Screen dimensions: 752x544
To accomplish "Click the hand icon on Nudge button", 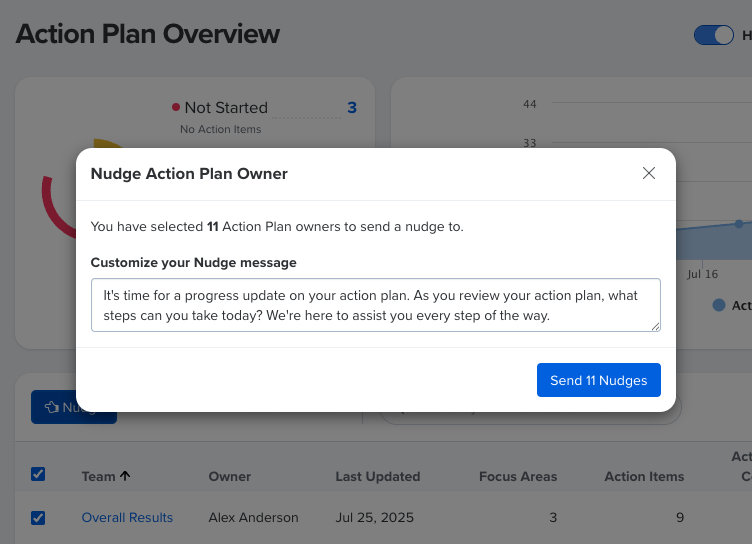I will click(53, 408).
